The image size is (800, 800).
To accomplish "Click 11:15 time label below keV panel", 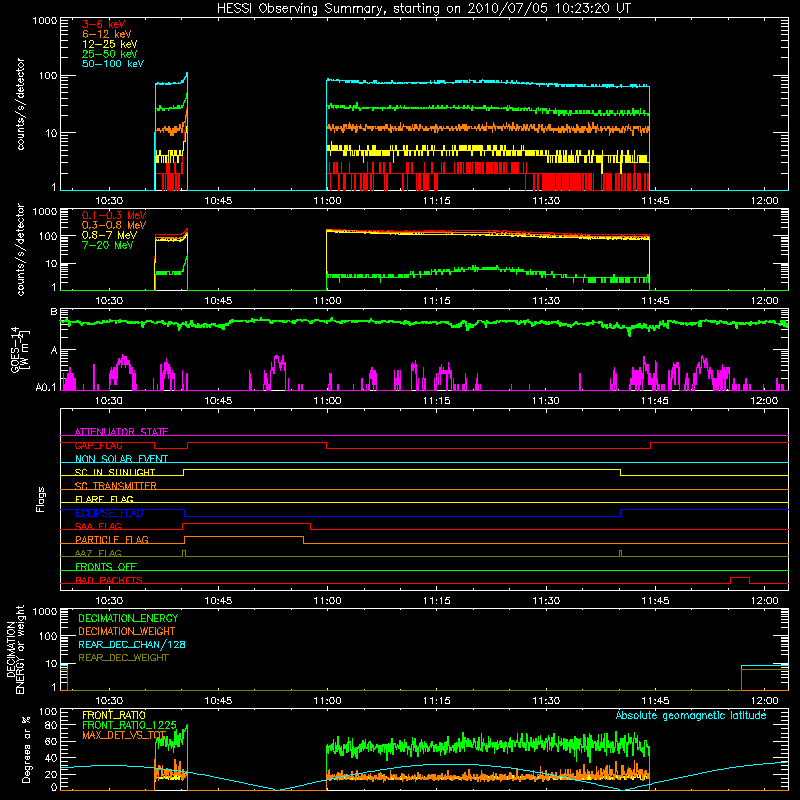I will coord(436,201).
